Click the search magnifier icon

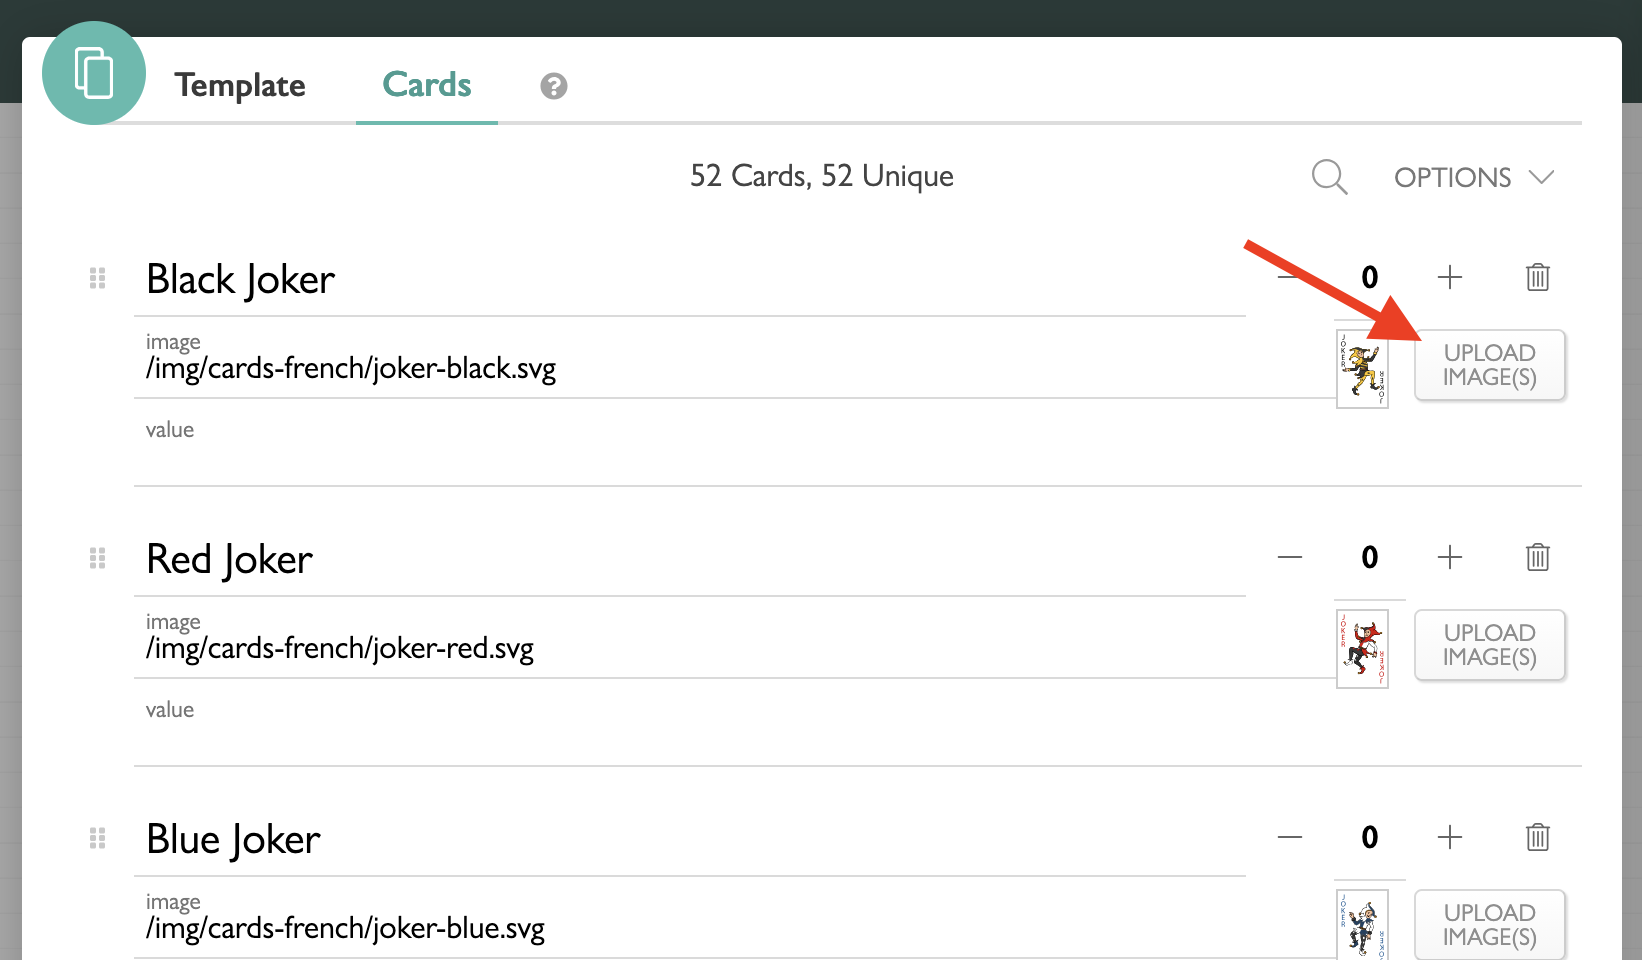(x=1329, y=177)
